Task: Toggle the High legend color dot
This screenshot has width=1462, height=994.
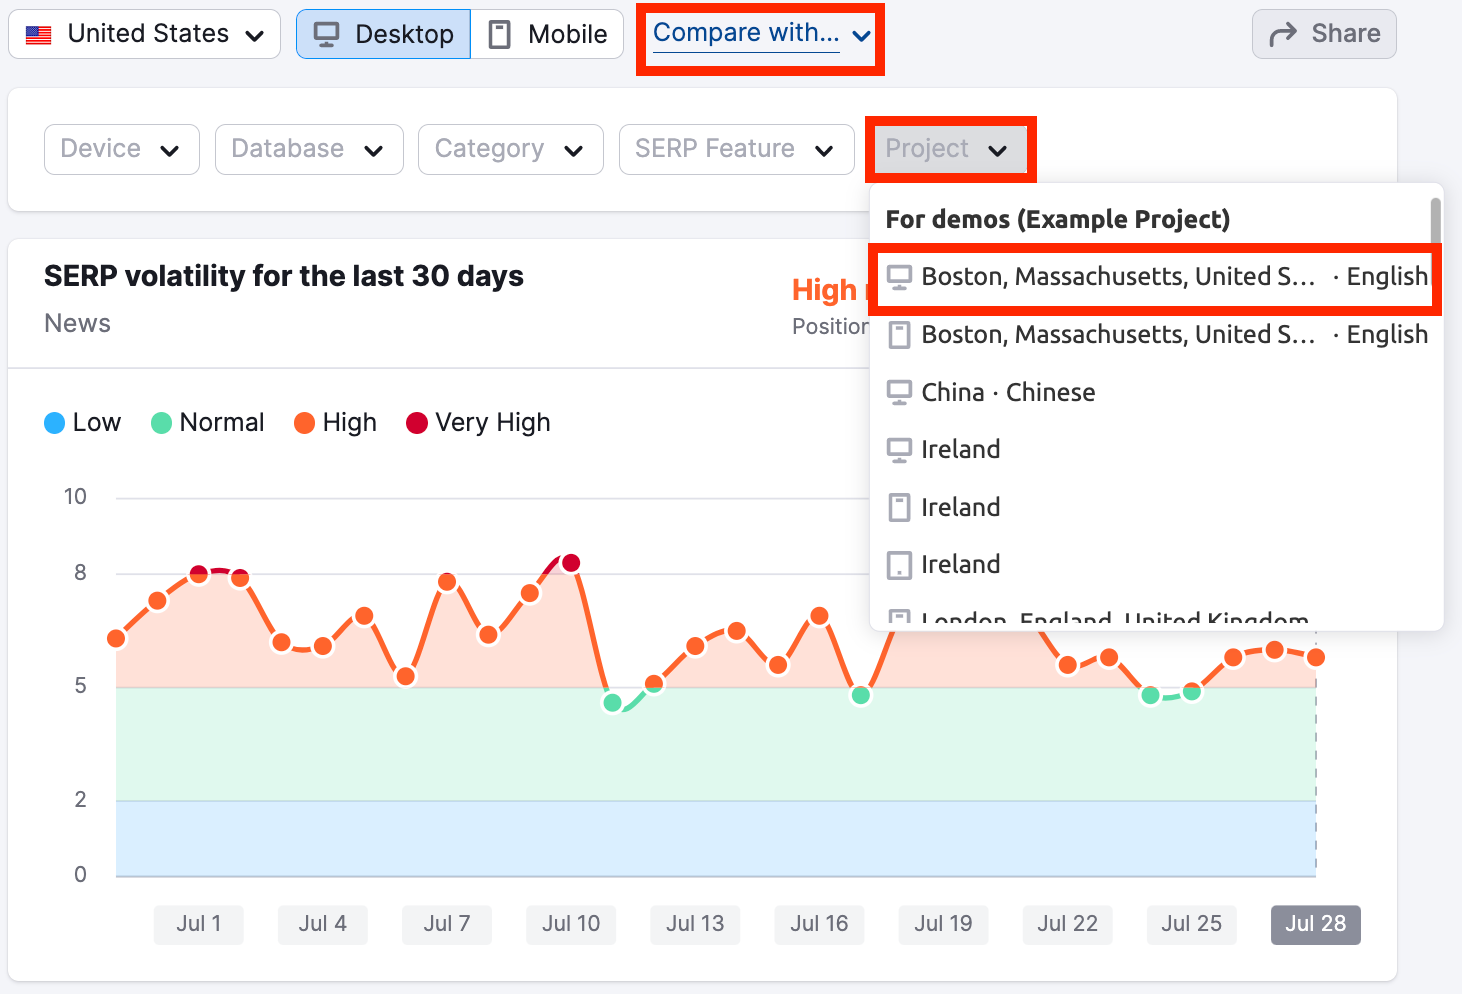Action: click(304, 423)
